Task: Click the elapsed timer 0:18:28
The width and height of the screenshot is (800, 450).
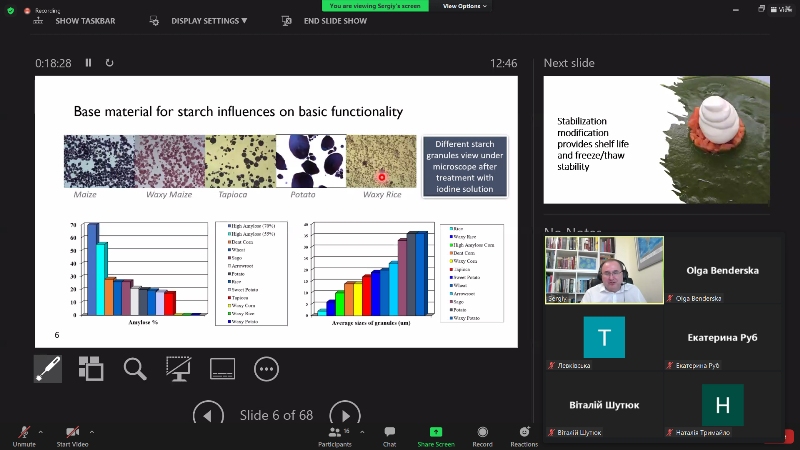Action: pyautogui.click(x=53, y=63)
